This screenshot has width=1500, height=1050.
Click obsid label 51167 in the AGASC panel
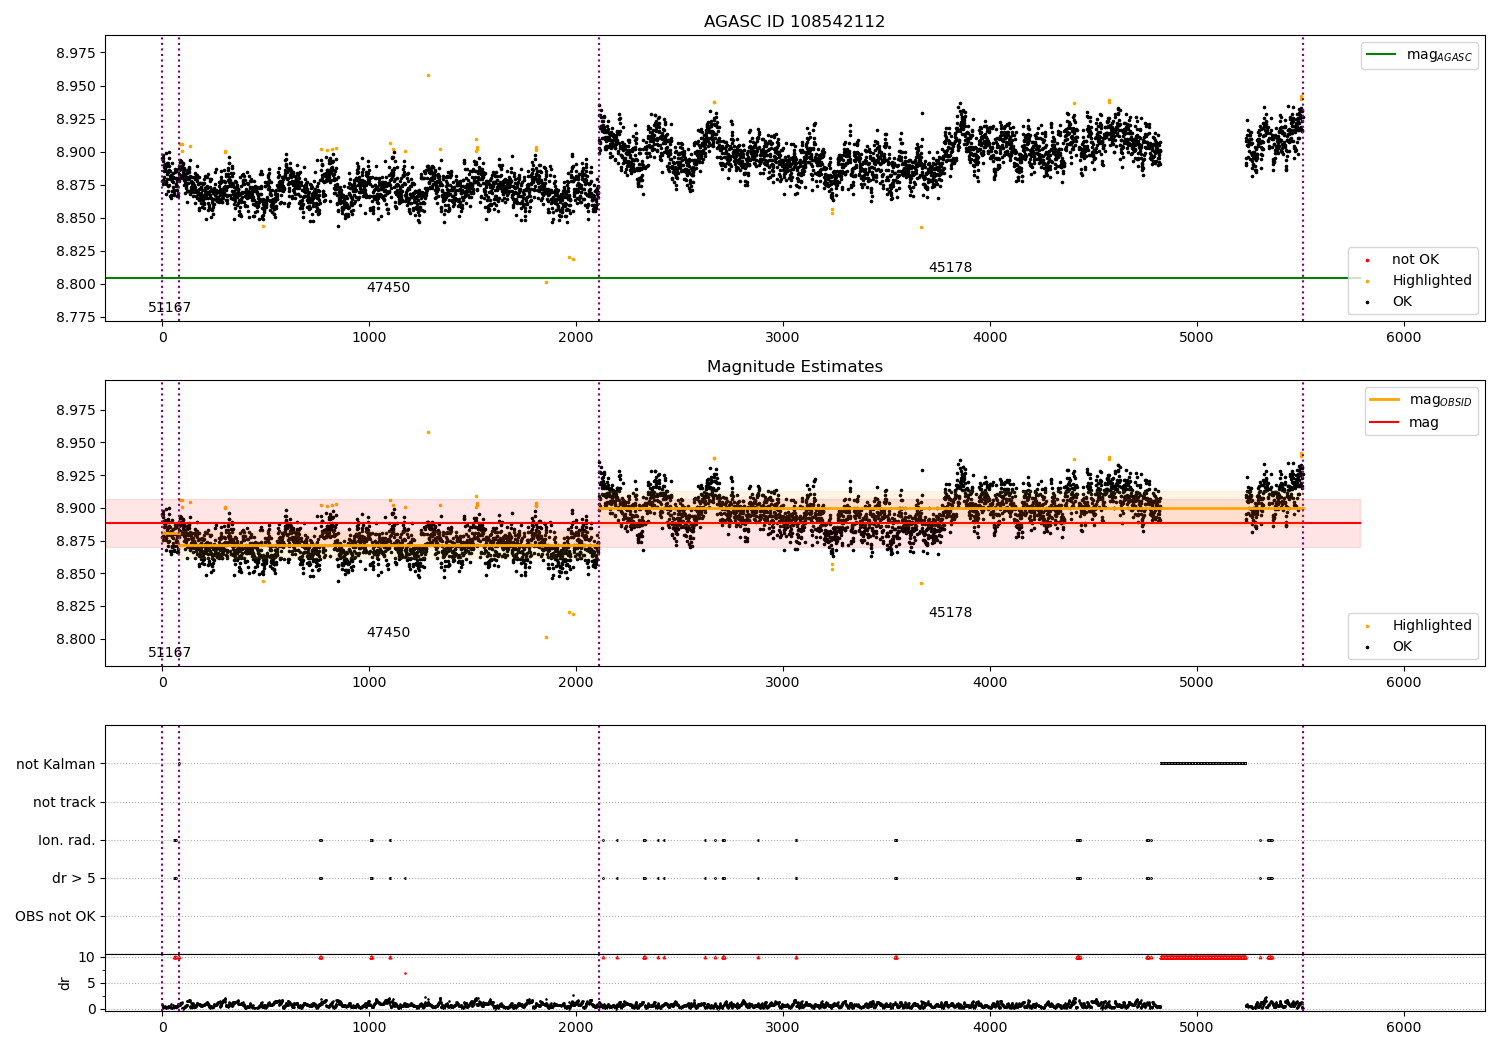pyautogui.click(x=169, y=308)
